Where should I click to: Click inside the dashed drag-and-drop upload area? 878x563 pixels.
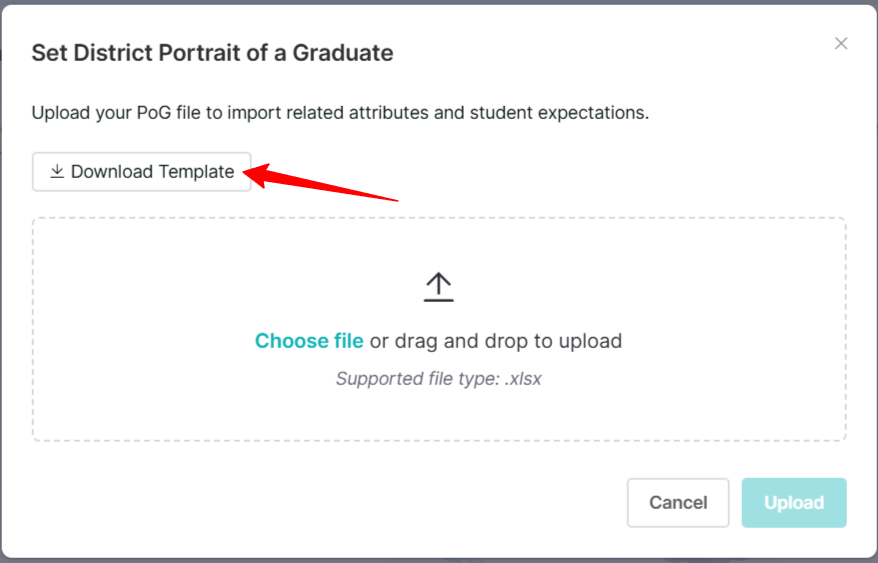click(439, 329)
